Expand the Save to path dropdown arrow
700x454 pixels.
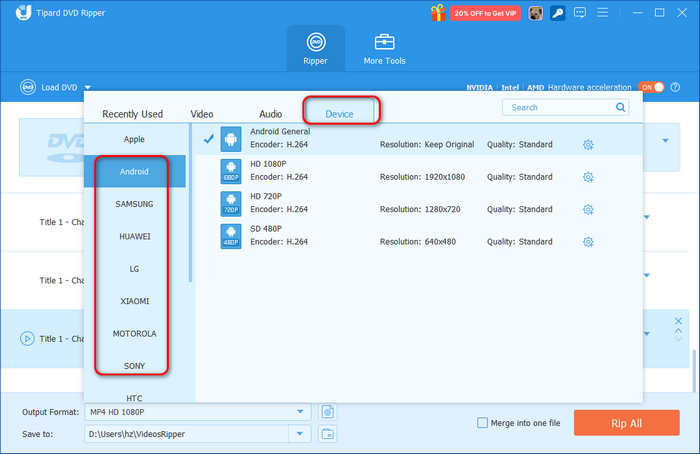click(x=300, y=434)
